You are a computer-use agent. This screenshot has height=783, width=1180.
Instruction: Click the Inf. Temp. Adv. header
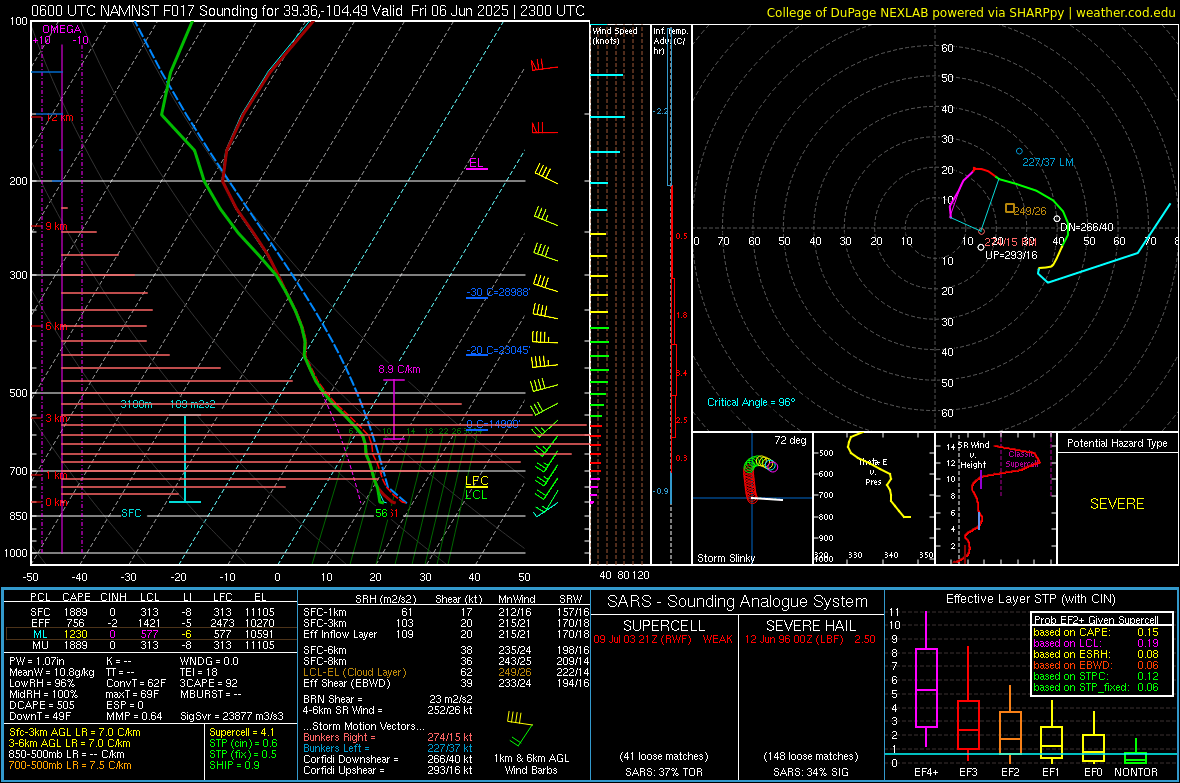click(x=670, y=41)
